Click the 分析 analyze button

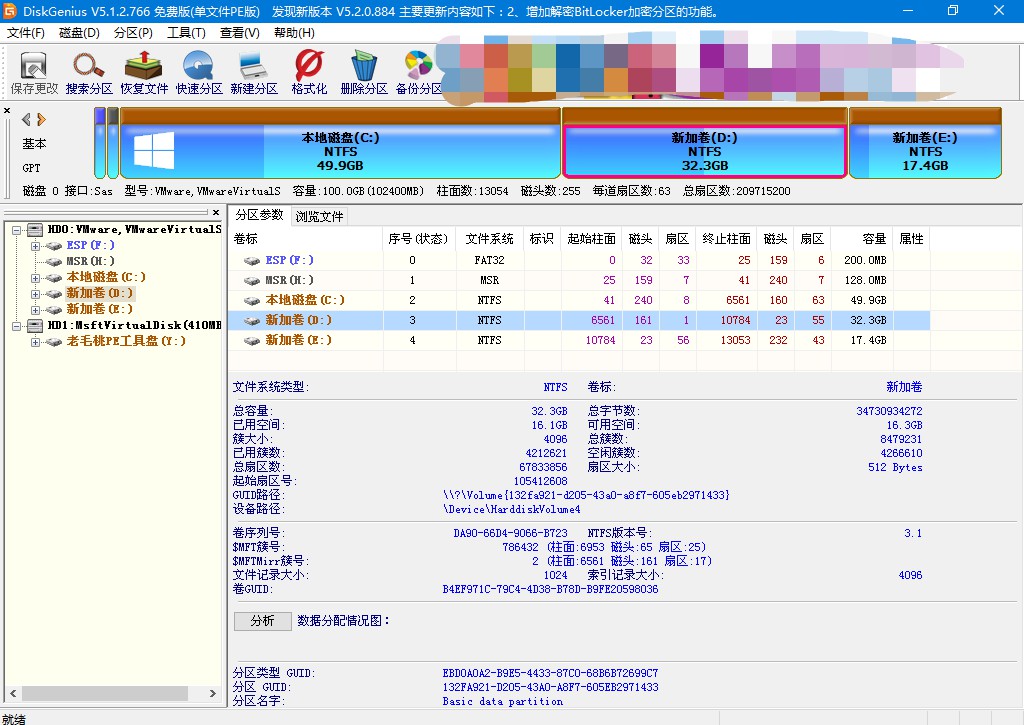coord(263,620)
